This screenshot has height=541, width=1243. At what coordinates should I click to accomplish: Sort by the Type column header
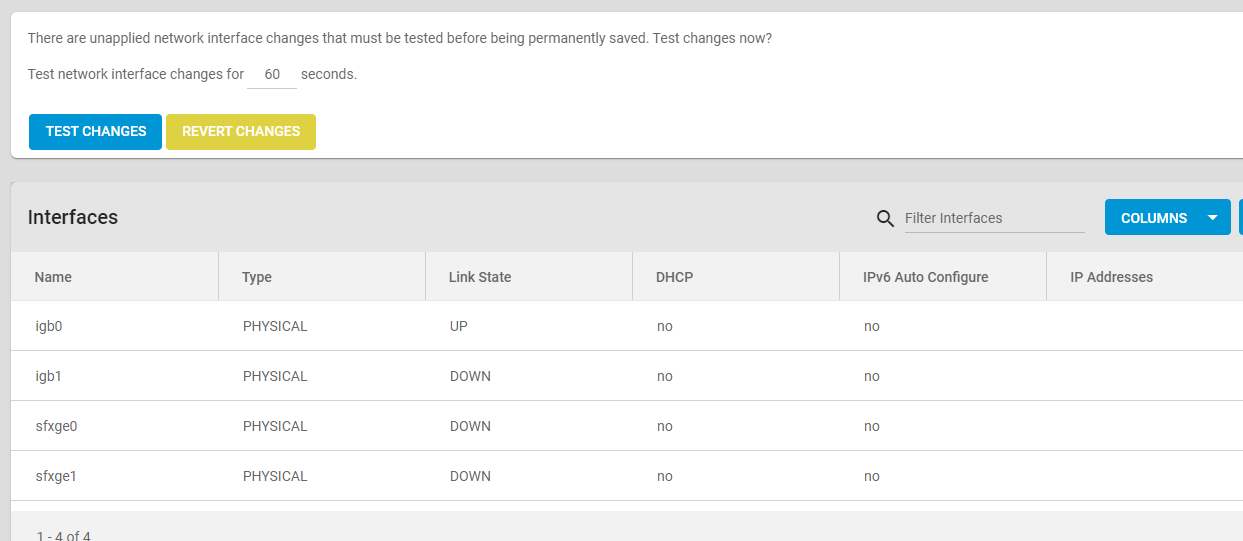pos(257,277)
